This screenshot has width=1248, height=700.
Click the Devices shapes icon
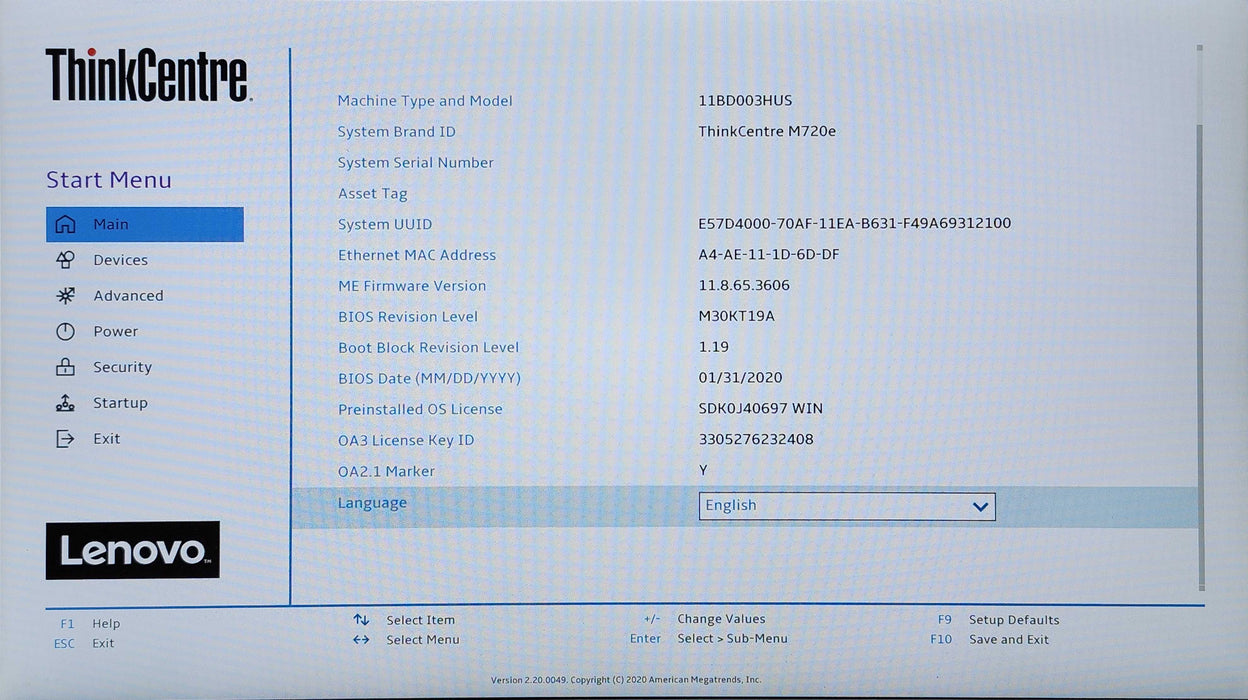(x=65, y=260)
